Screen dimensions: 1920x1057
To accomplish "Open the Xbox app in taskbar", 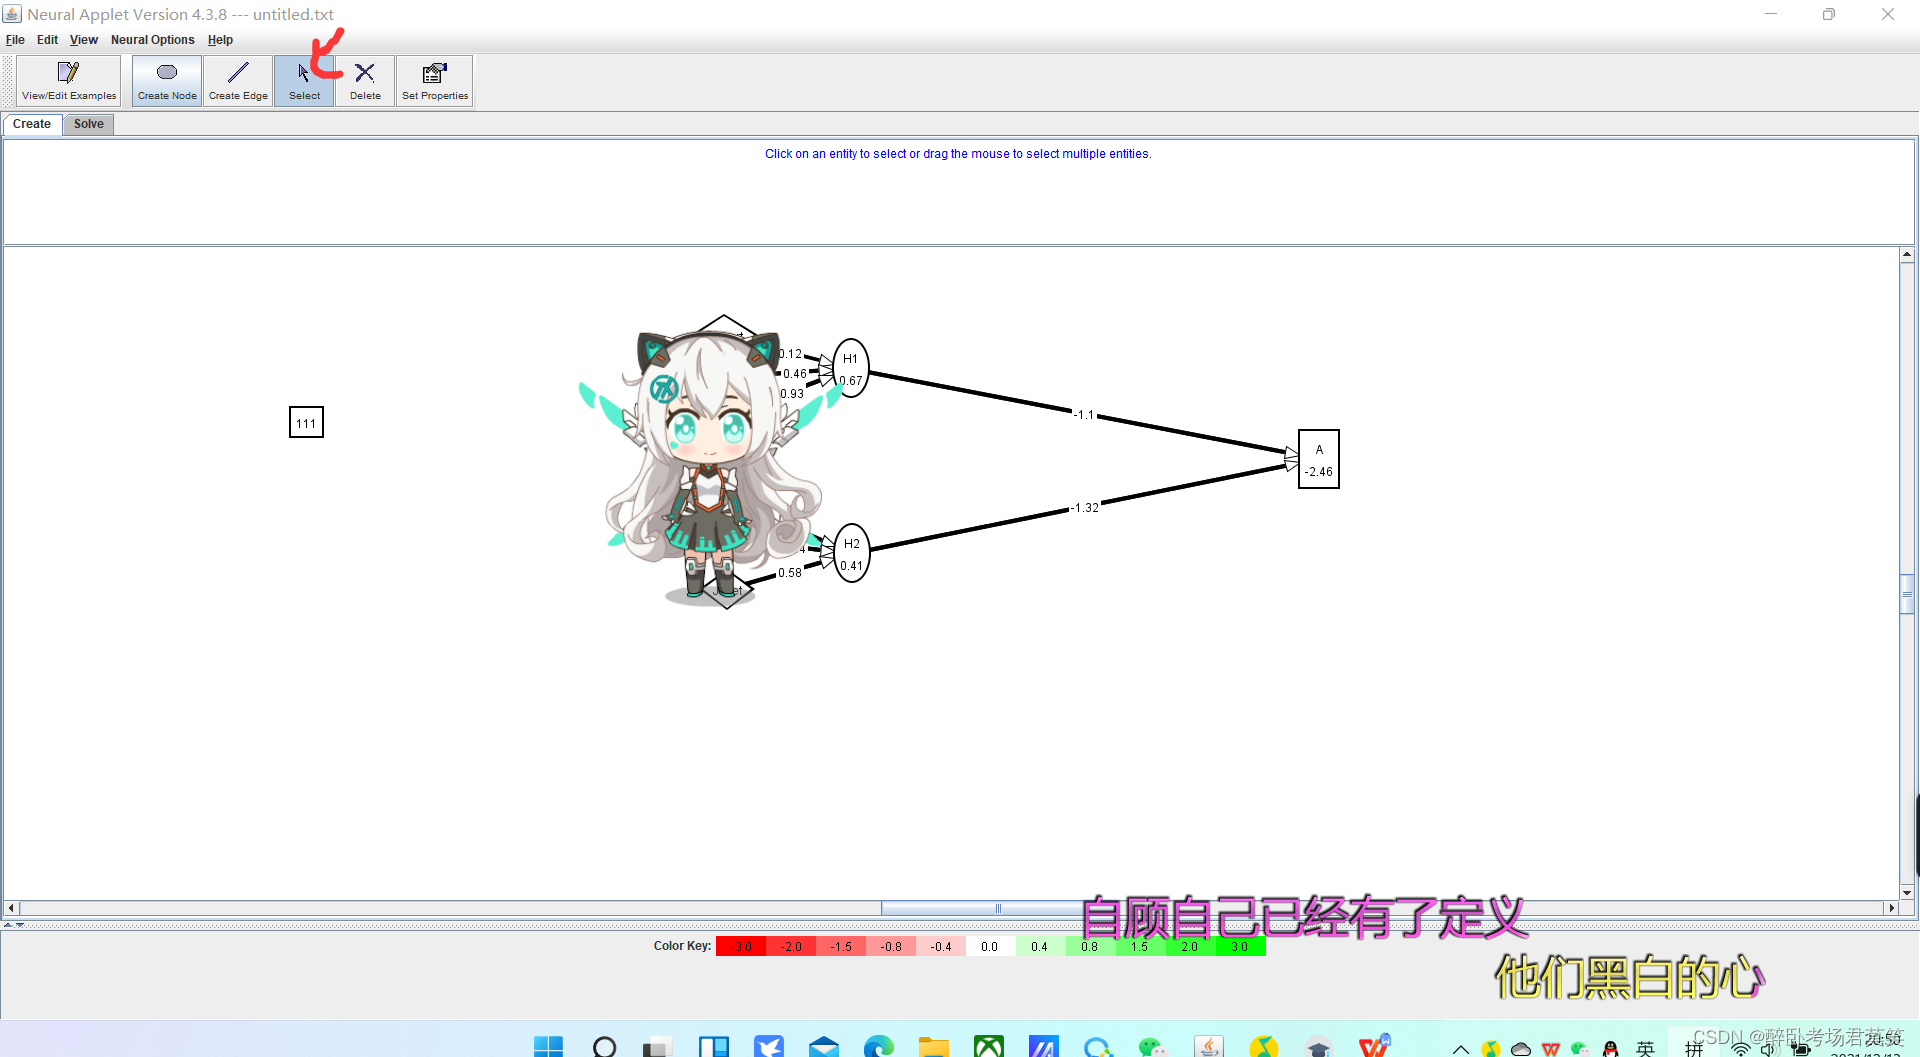I will tap(988, 1046).
